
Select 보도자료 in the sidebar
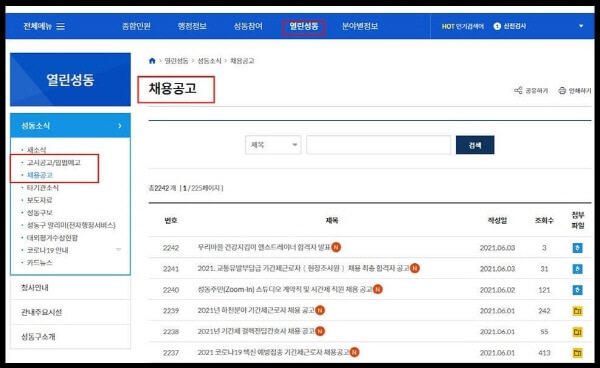pyautogui.click(x=40, y=200)
